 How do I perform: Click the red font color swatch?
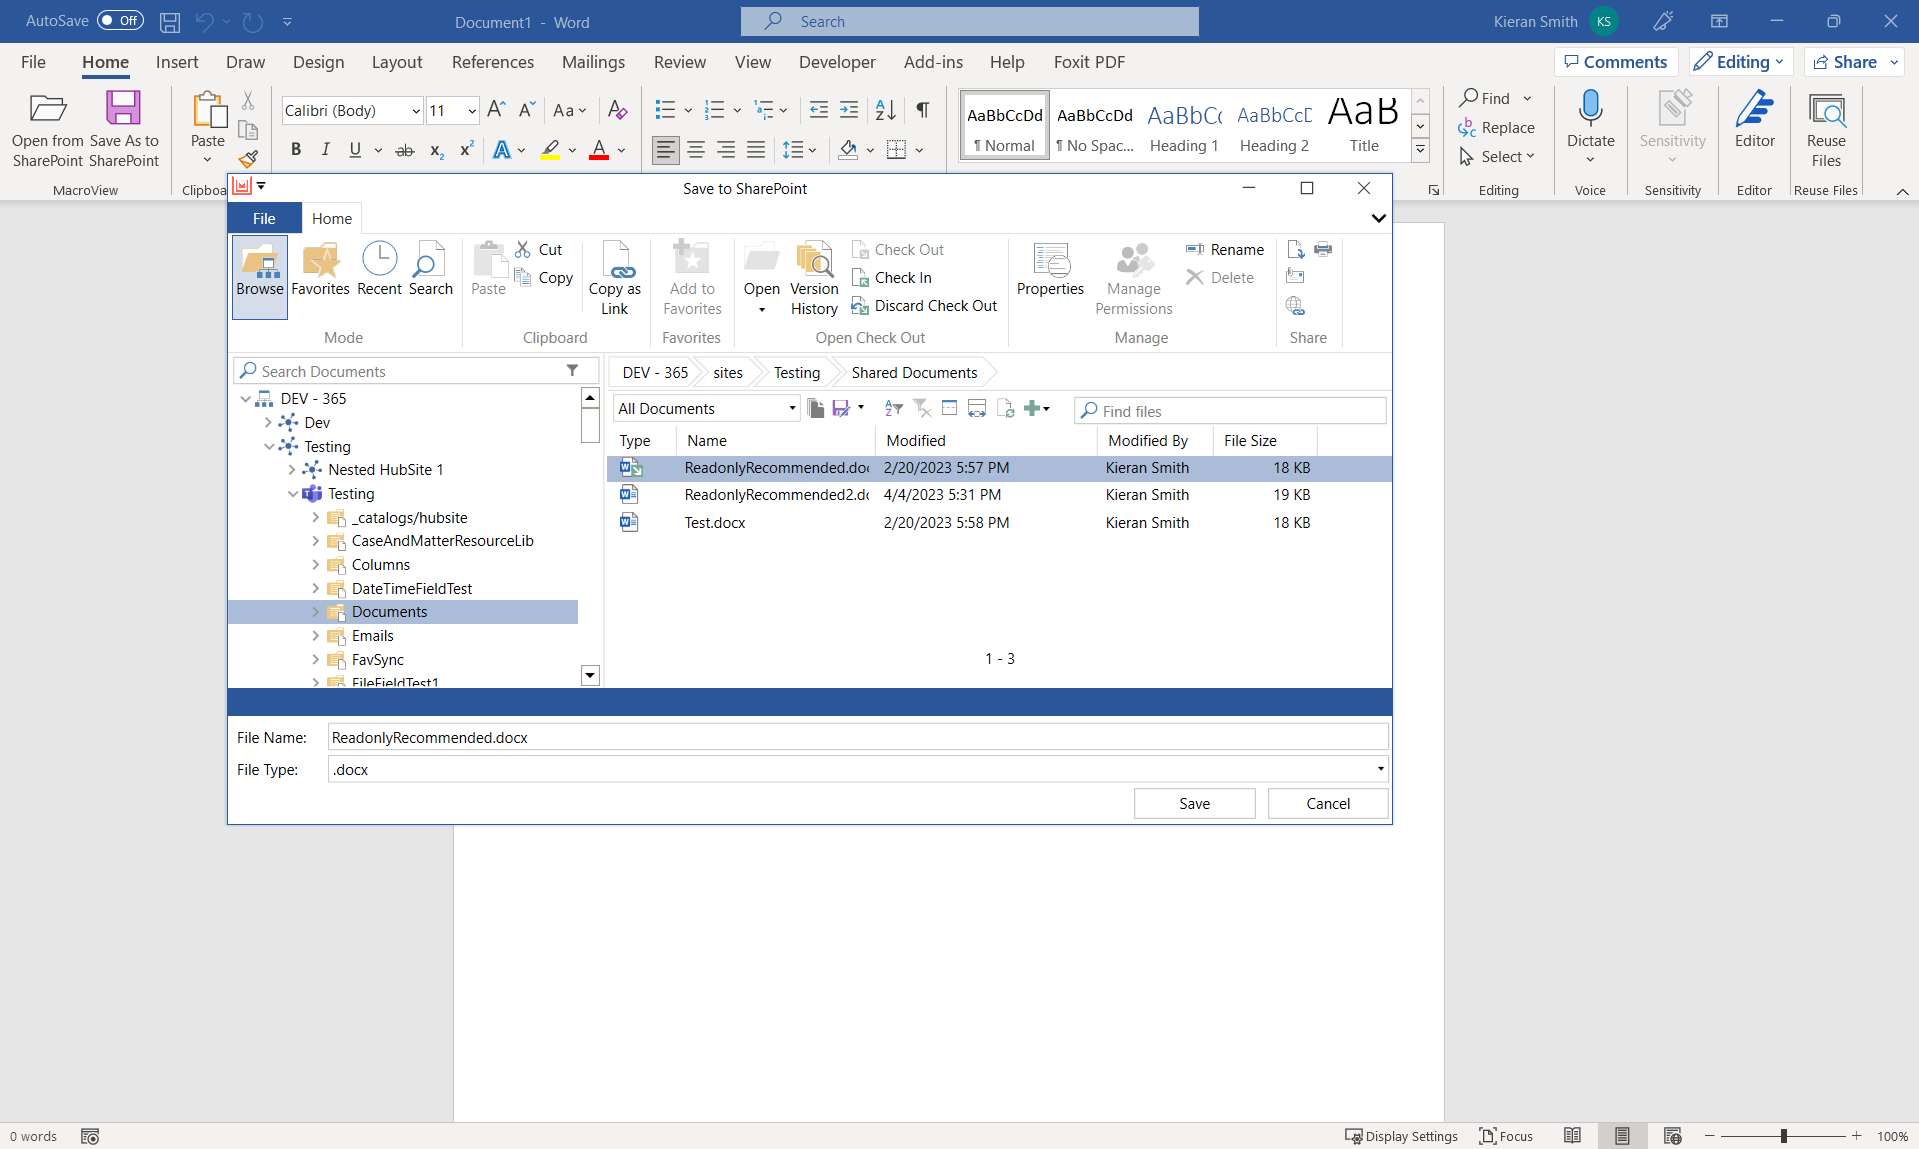click(x=599, y=150)
